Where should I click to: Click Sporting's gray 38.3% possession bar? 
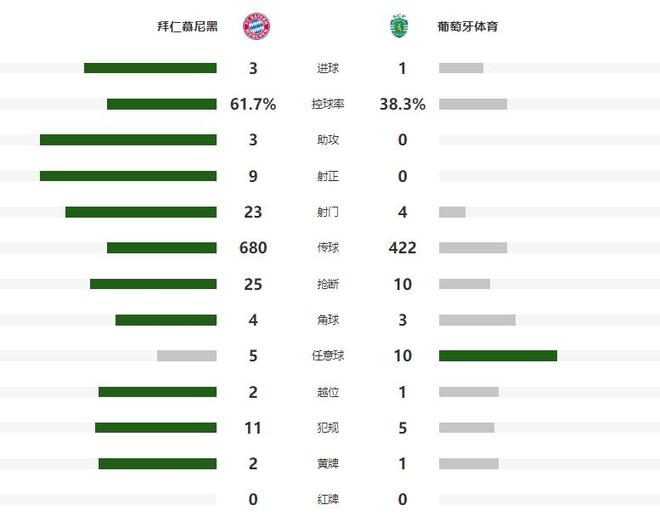pyautogui.click(x=473, y=104)
